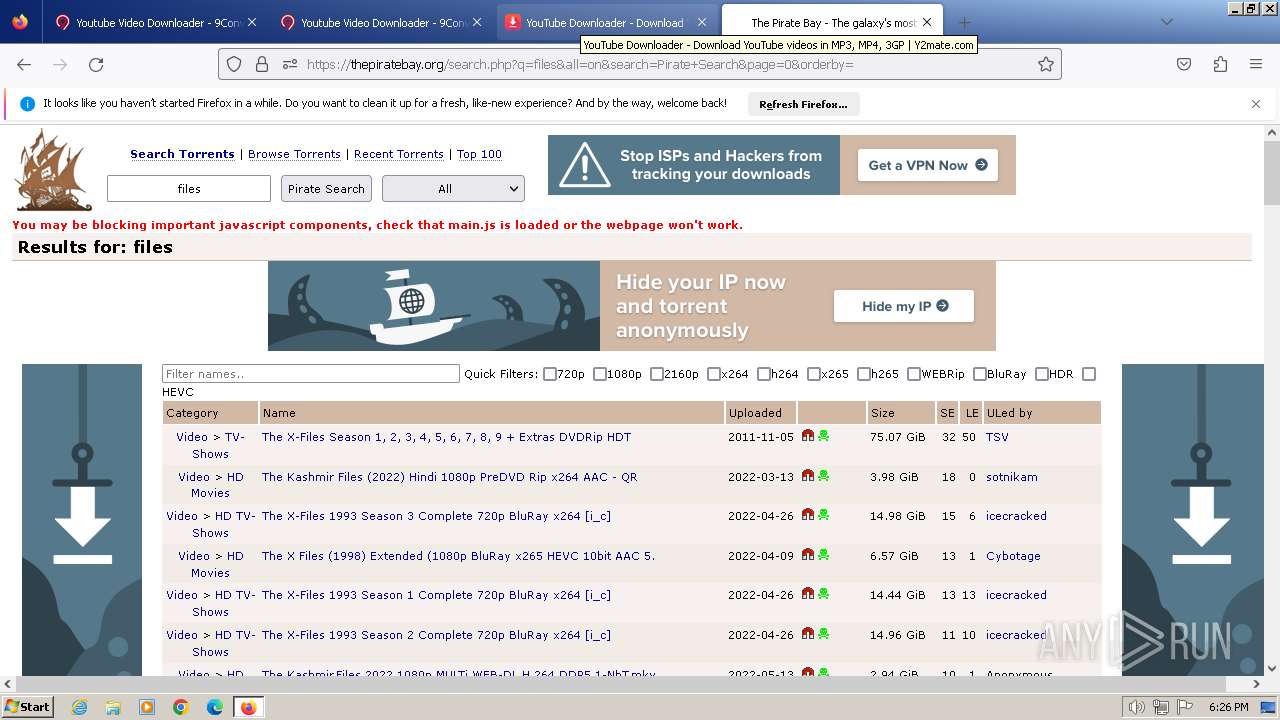1280x720 pixels.
Task: Sort results by SE seeders column
Action: [947, 413]
